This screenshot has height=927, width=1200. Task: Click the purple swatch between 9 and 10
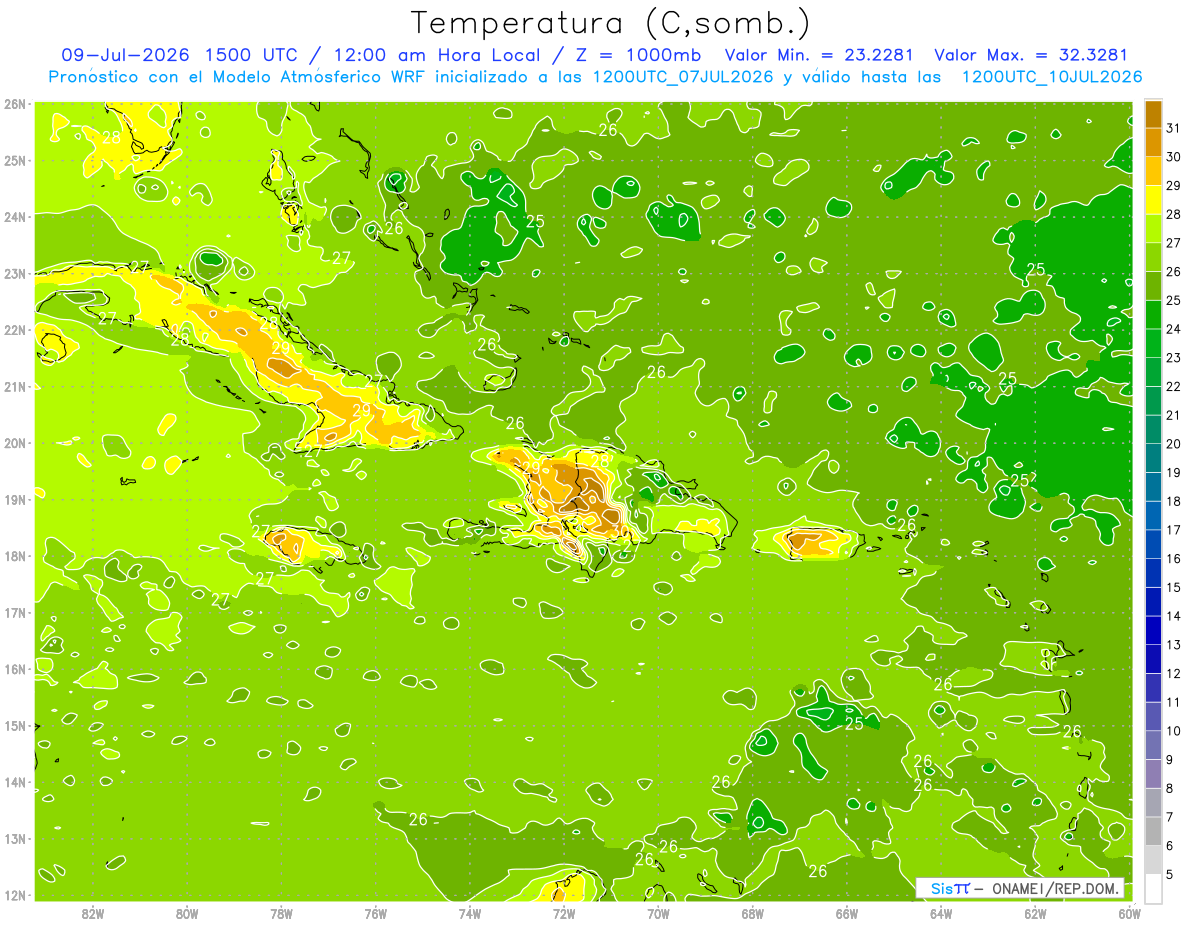[1153, 745]
